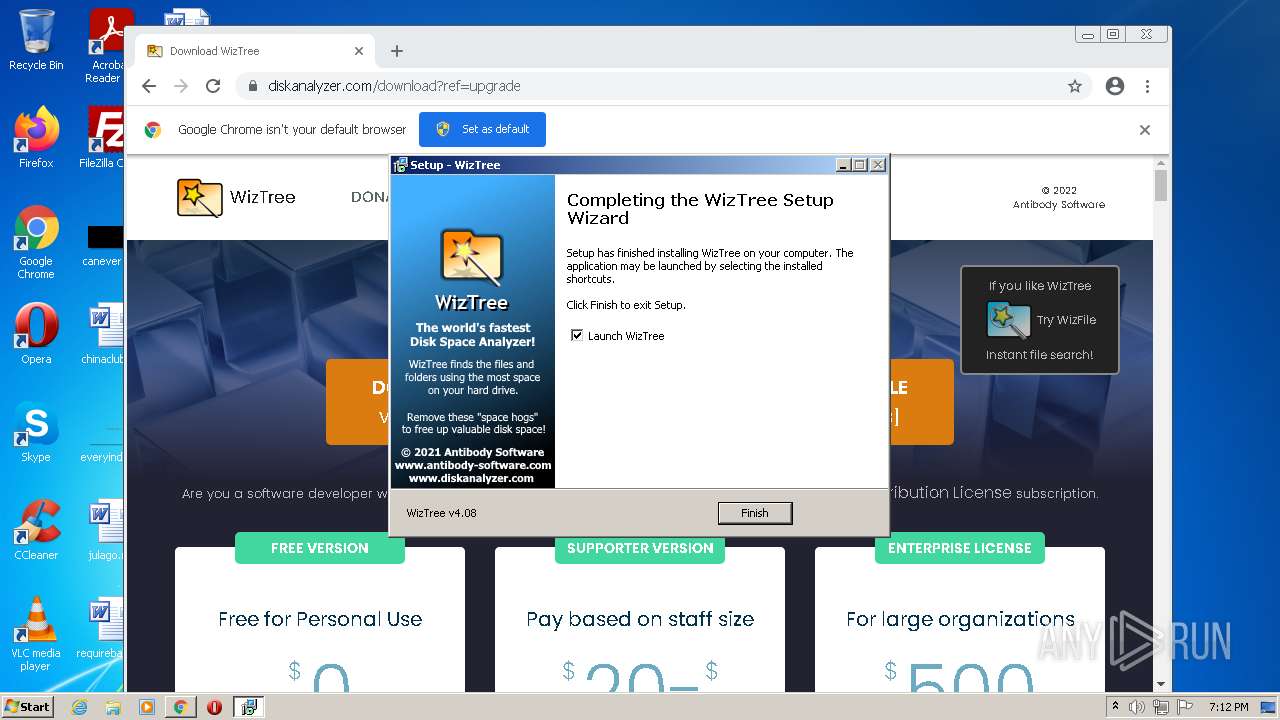
Task: Bookmark this page with star icon
Action: pos(1075,86)
